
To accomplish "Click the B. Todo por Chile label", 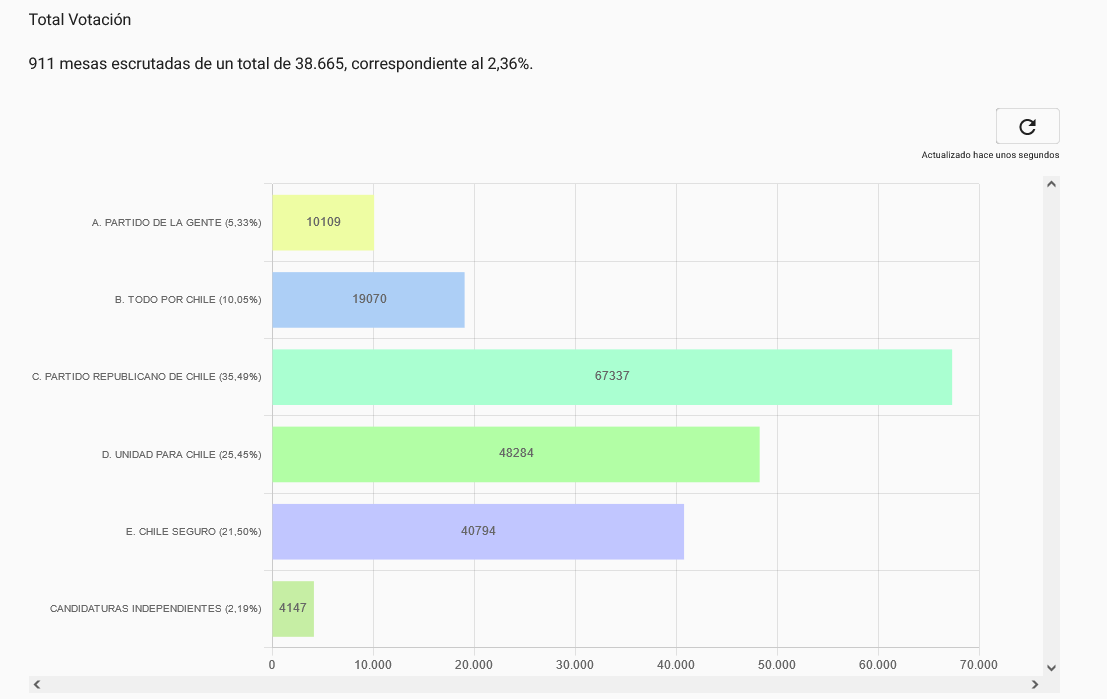I will (188, 299).
